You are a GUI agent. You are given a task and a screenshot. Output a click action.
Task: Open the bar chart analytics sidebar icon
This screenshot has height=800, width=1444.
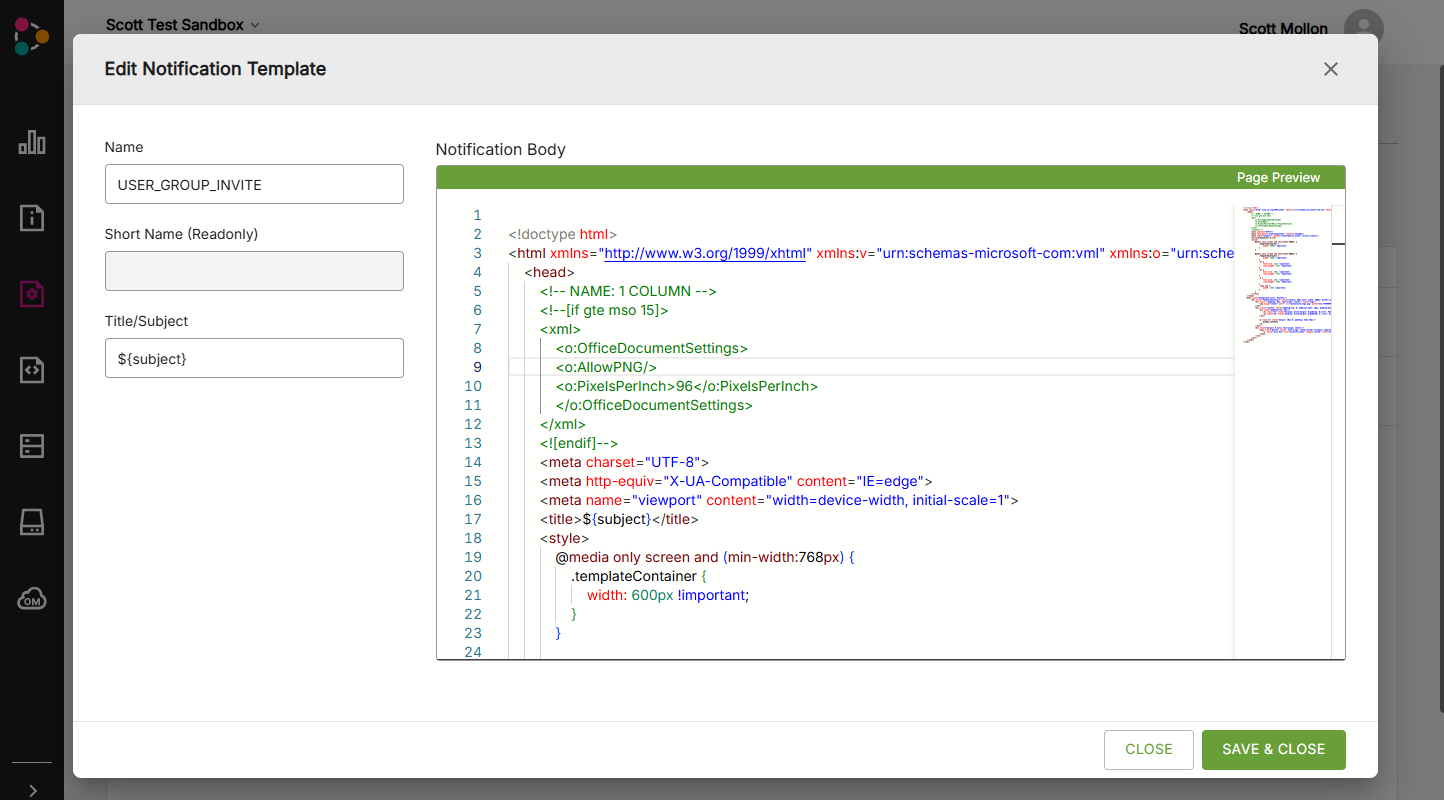coord(32,142)
